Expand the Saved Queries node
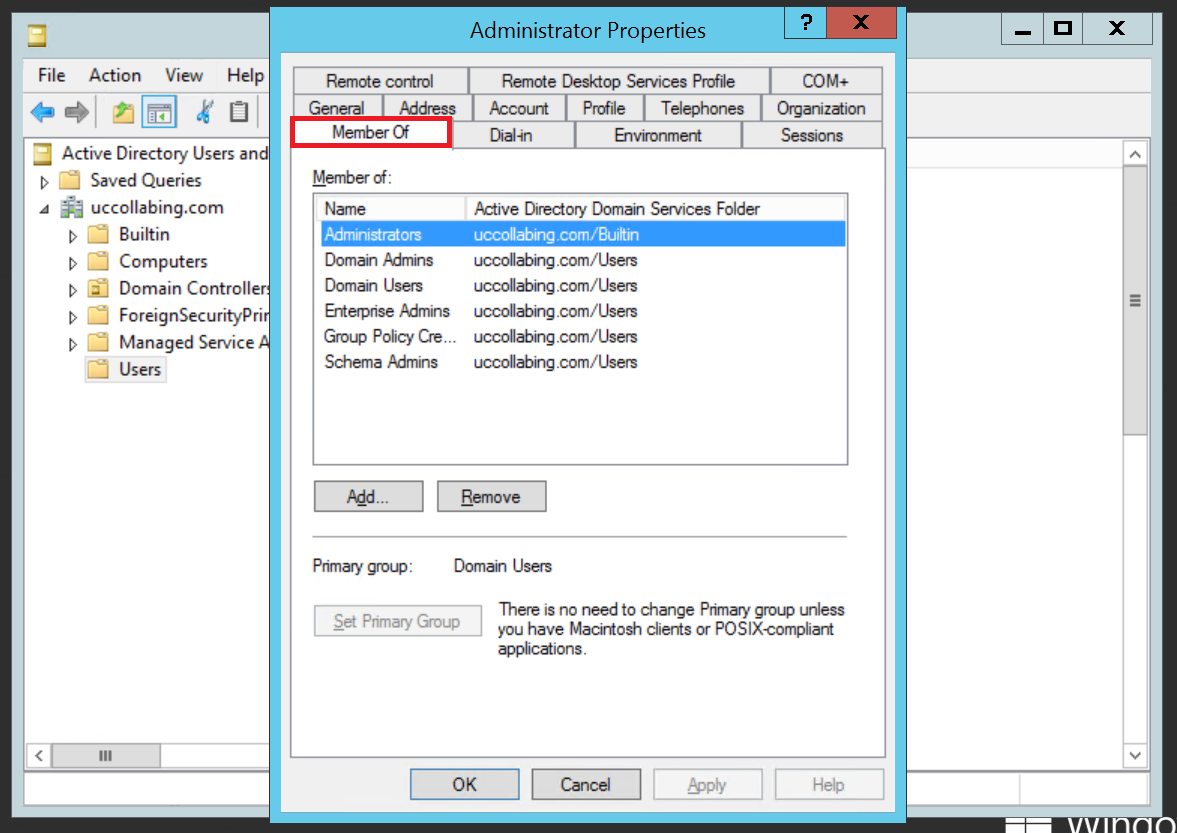Viewport: 1177px width, 833px height. (44, 182)
